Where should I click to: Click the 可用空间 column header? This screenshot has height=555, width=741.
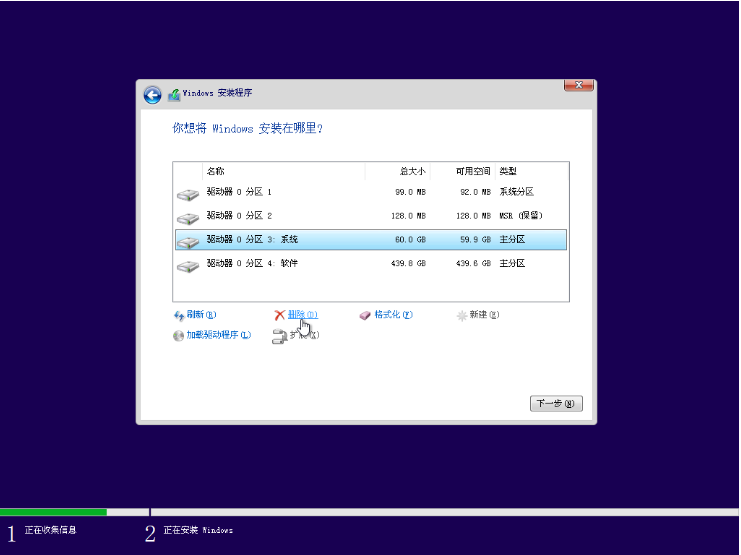pyautogui.click(x=463, y=171)
